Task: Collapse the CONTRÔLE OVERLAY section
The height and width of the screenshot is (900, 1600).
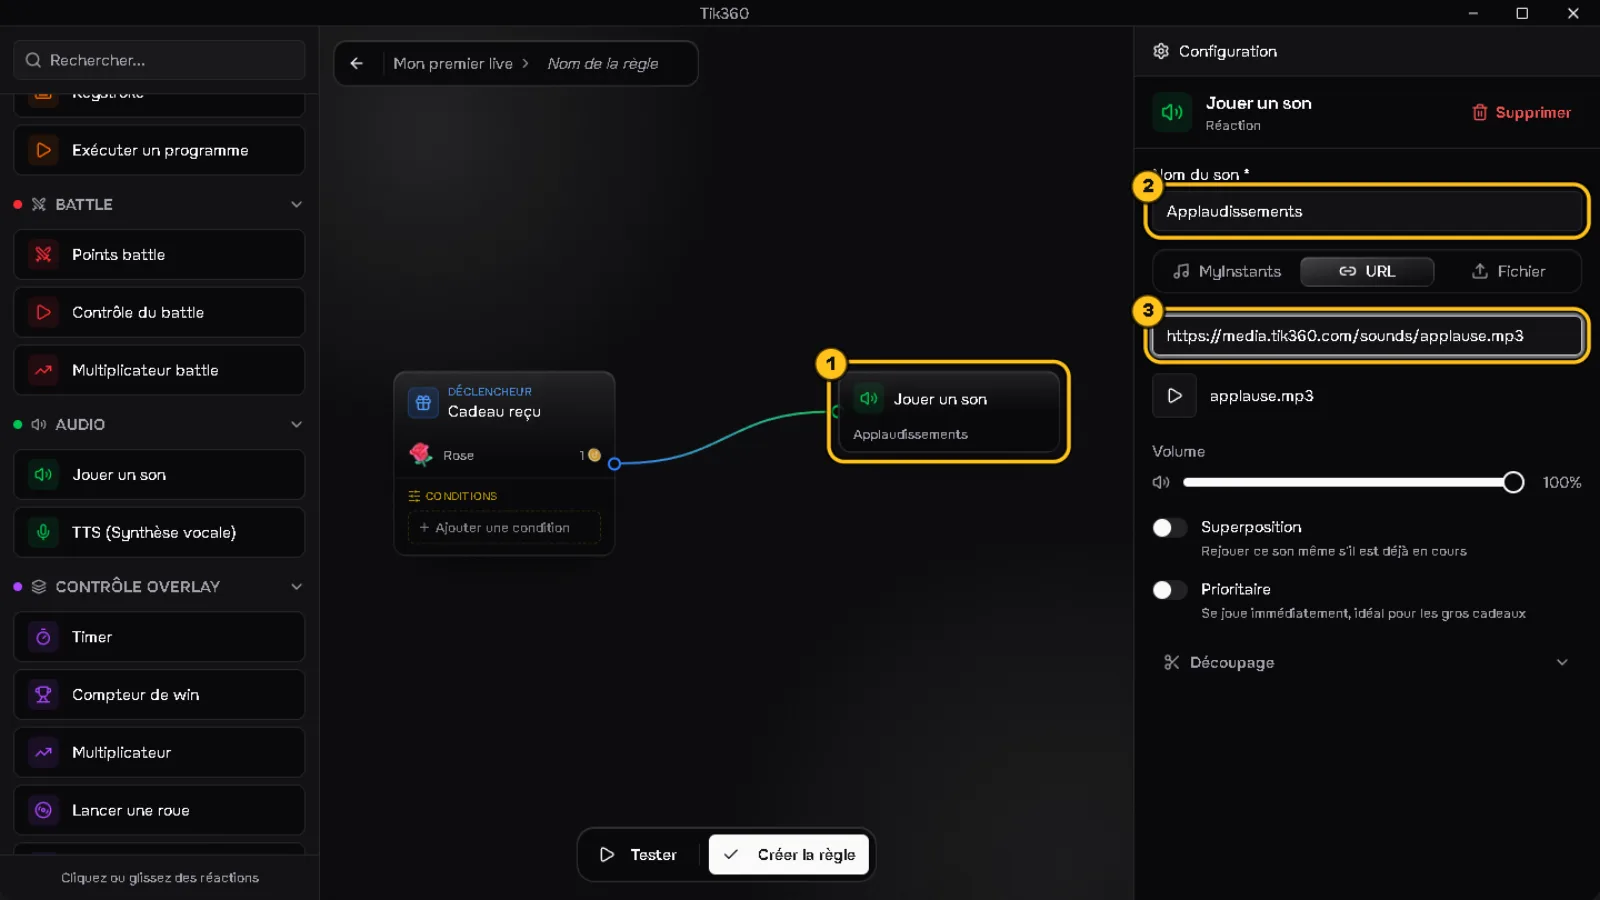Action: point(296,586)
